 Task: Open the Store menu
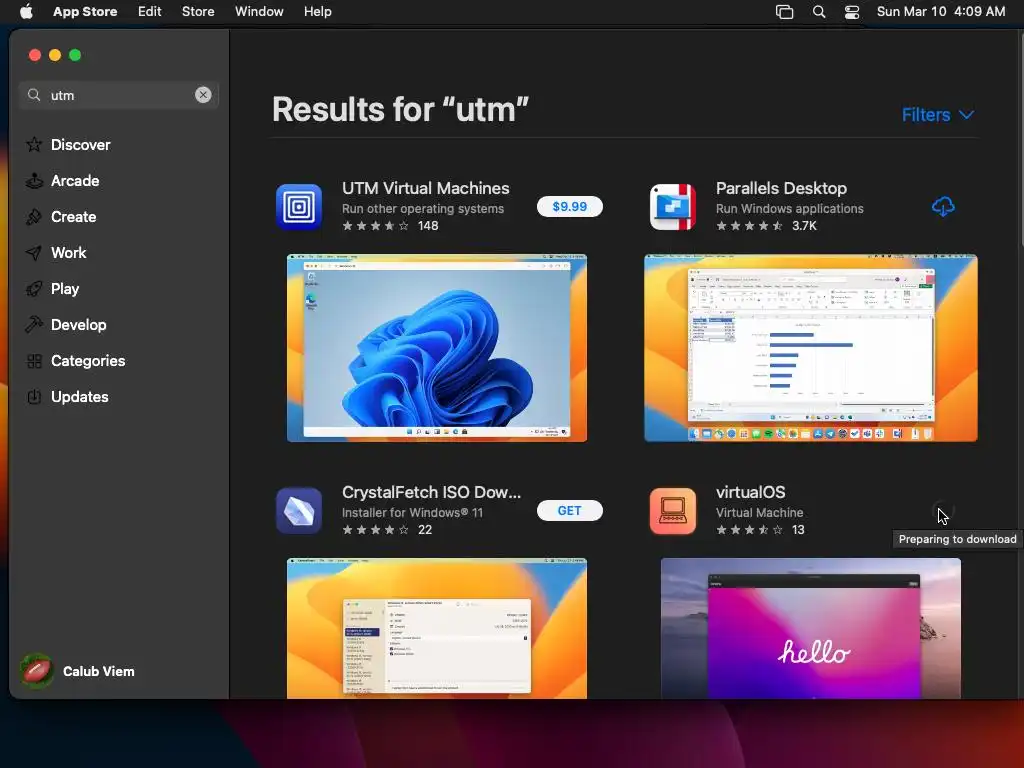(x=198, y=11)
